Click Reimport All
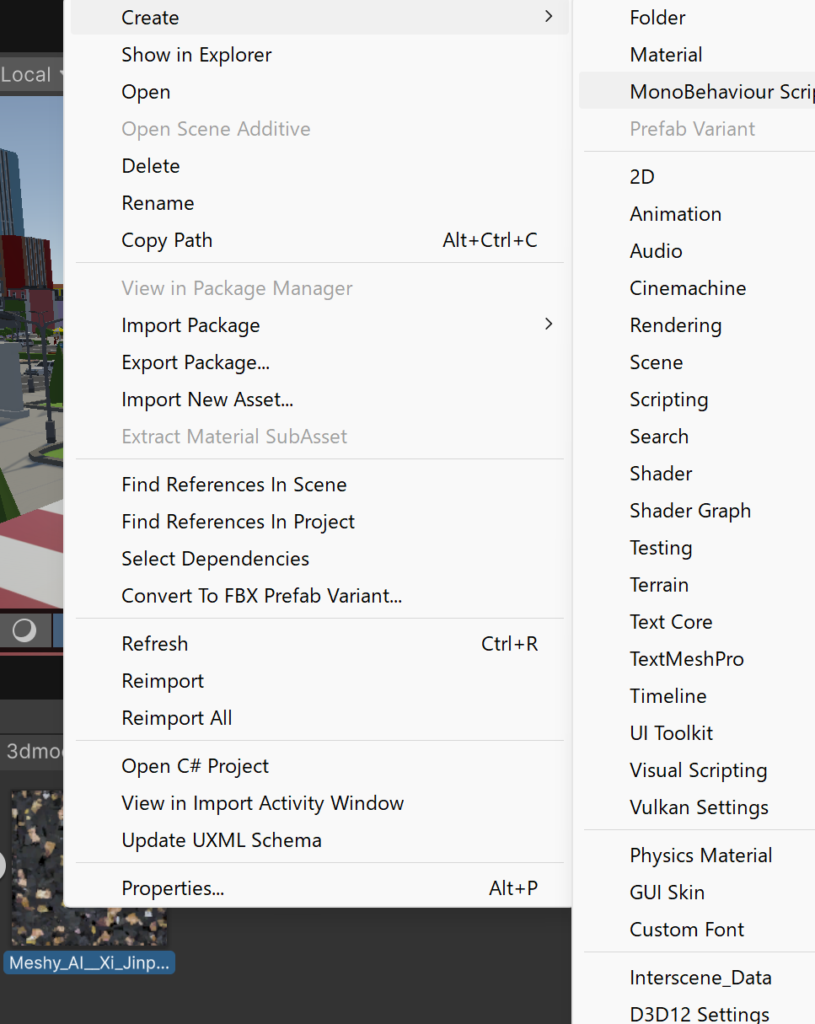 (176, 718)
